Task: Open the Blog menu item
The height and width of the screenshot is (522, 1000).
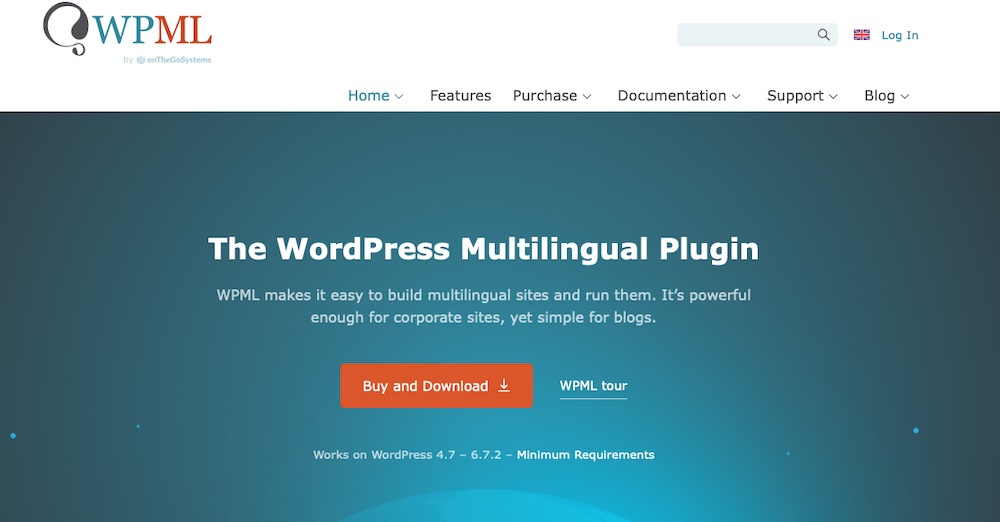Action: [x=879, y=96]
